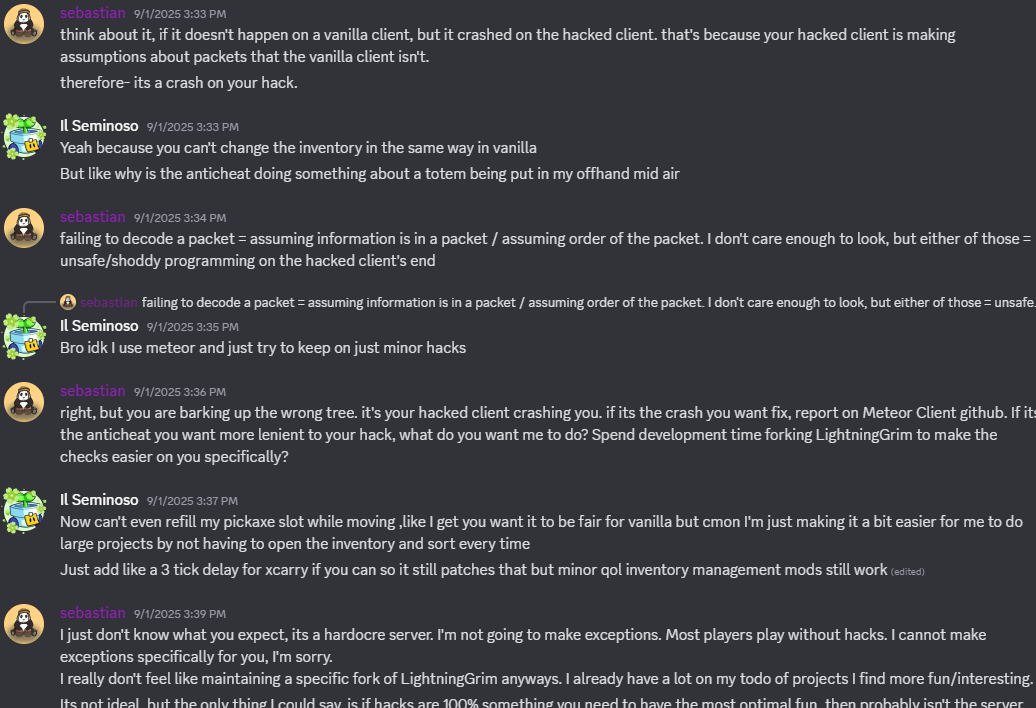Click sebastian's avatar on the 3:39 PM message
Screen dimensions: 1036x708
click(24, 622)
